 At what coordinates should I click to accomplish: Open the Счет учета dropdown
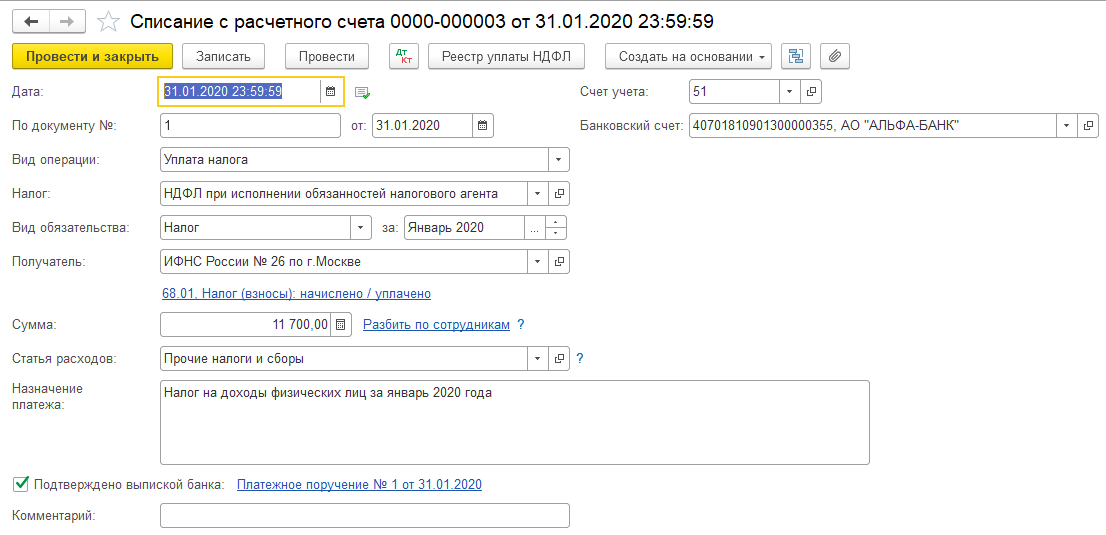point(789,92)
